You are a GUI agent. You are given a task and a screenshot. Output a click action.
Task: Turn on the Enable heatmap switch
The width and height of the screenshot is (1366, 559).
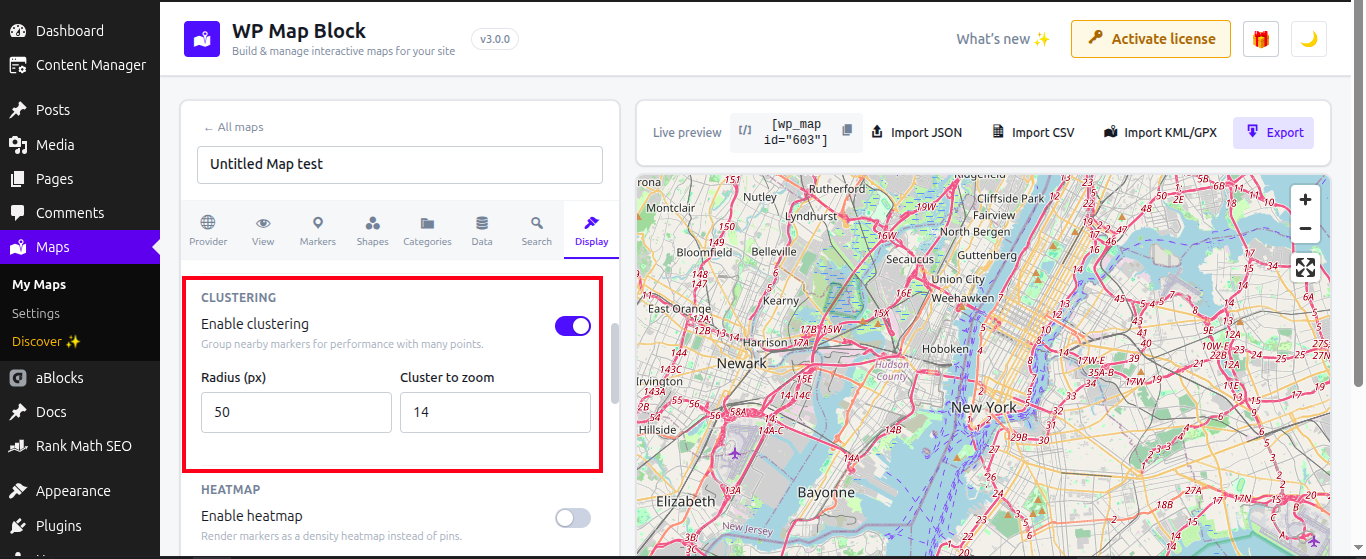coord(573,518)
